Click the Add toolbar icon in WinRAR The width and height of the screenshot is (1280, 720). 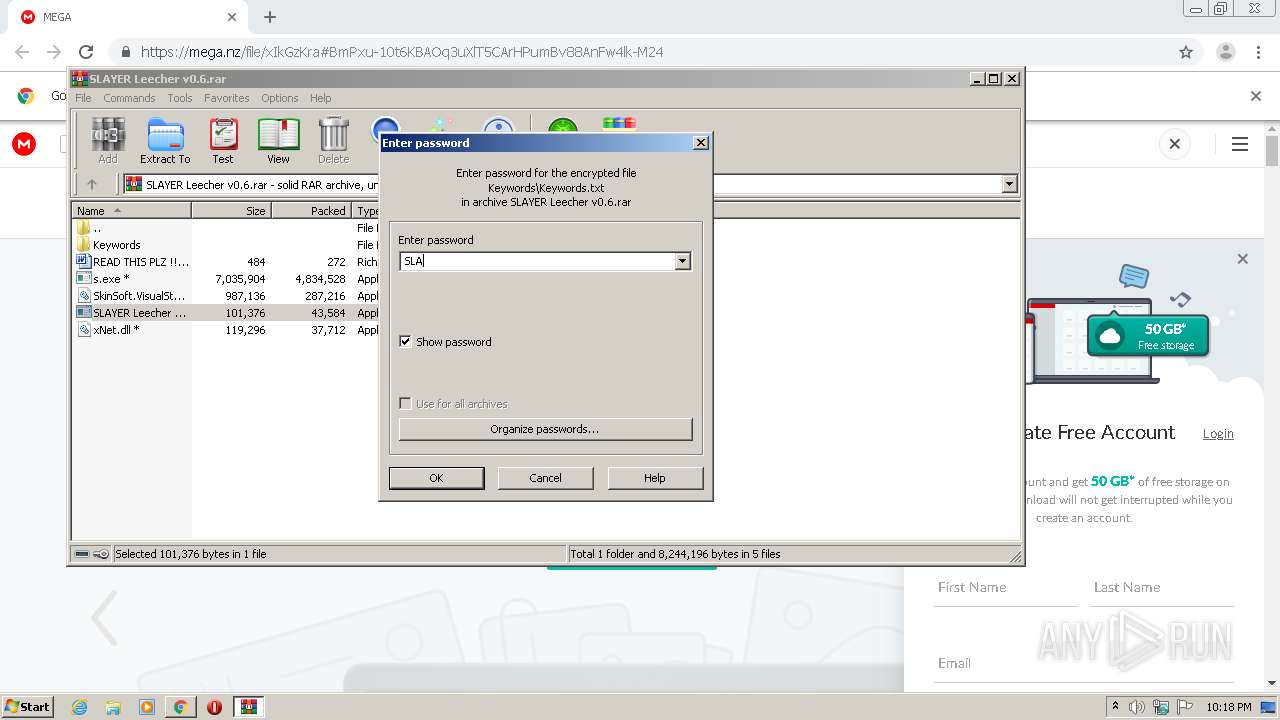[107, 140]
